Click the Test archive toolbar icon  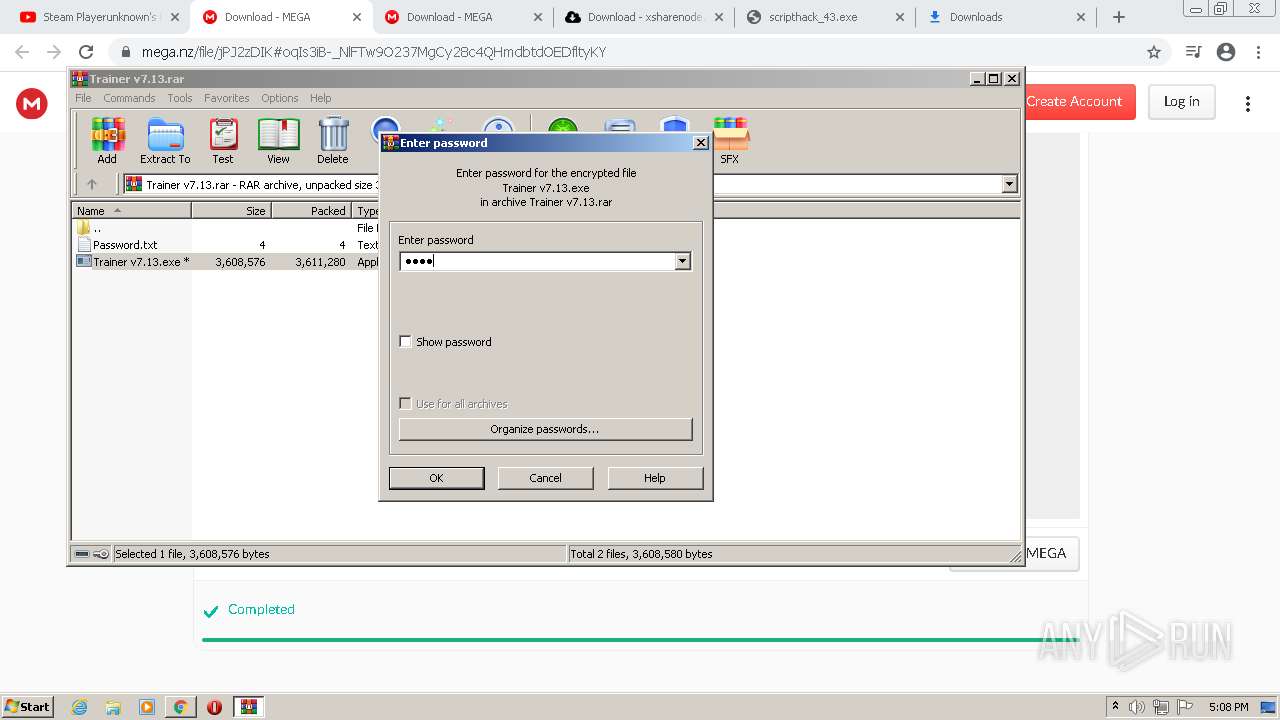[223, 140]
